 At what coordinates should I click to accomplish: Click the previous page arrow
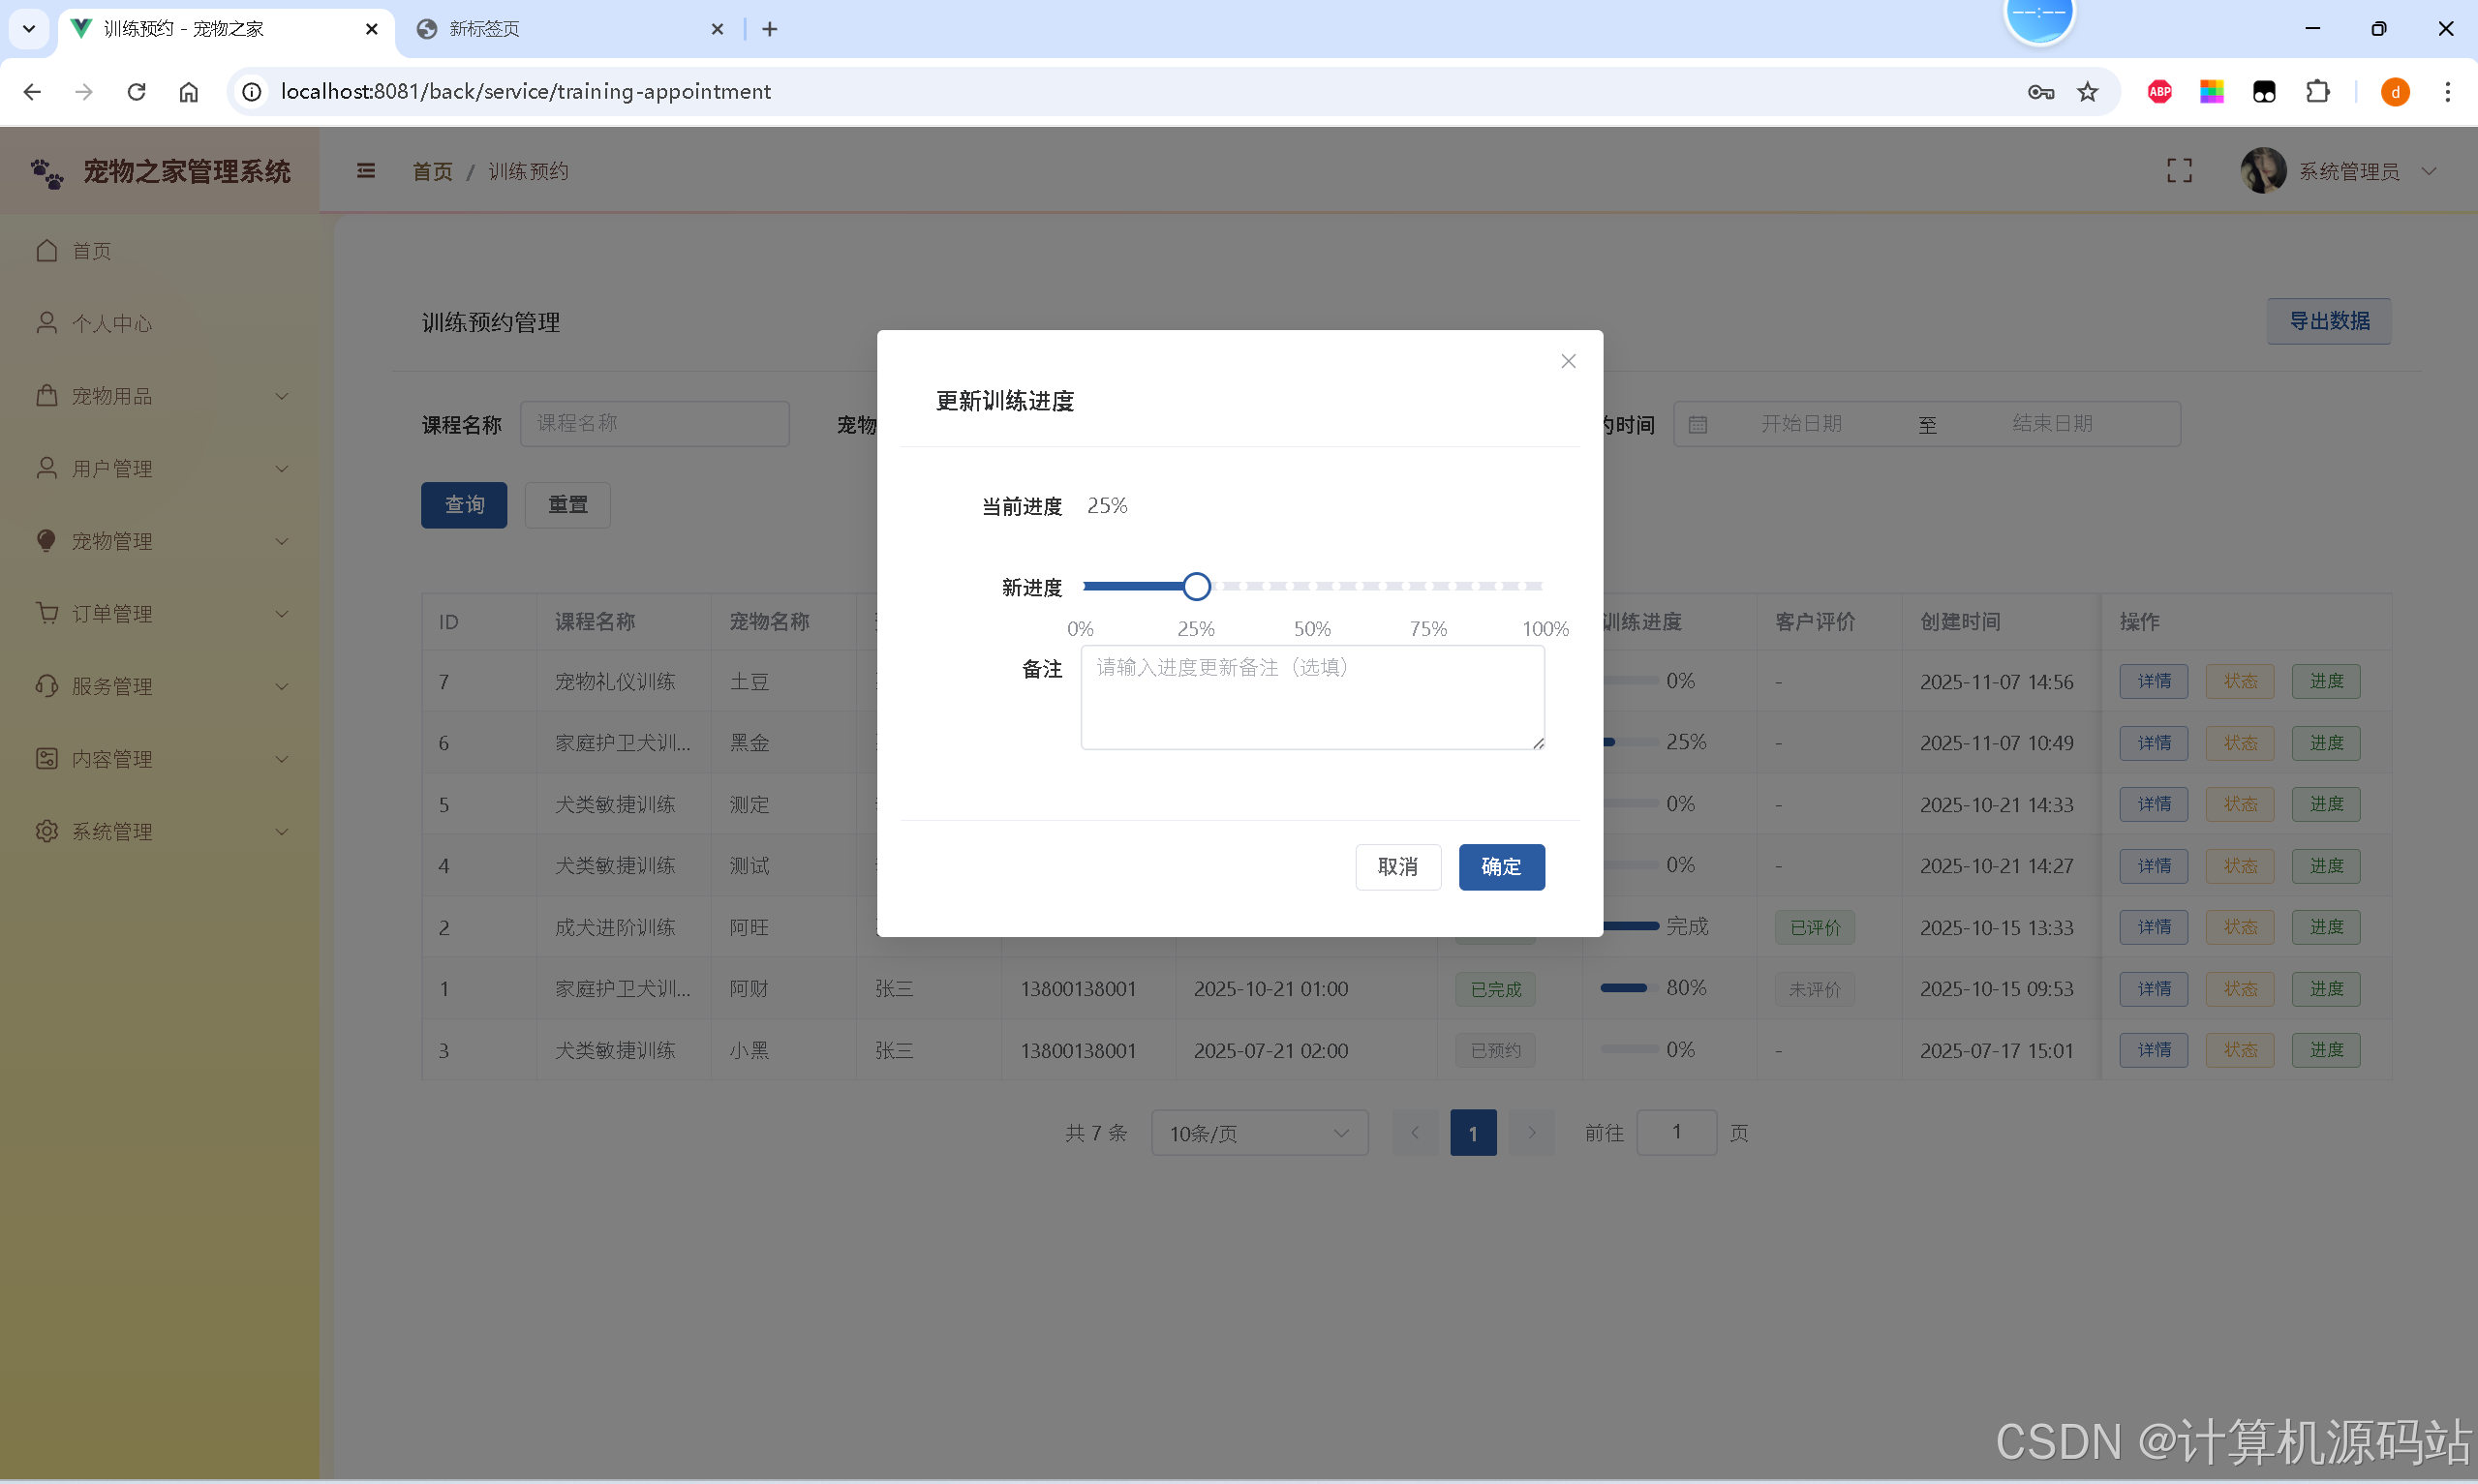coord(1414,1133)
